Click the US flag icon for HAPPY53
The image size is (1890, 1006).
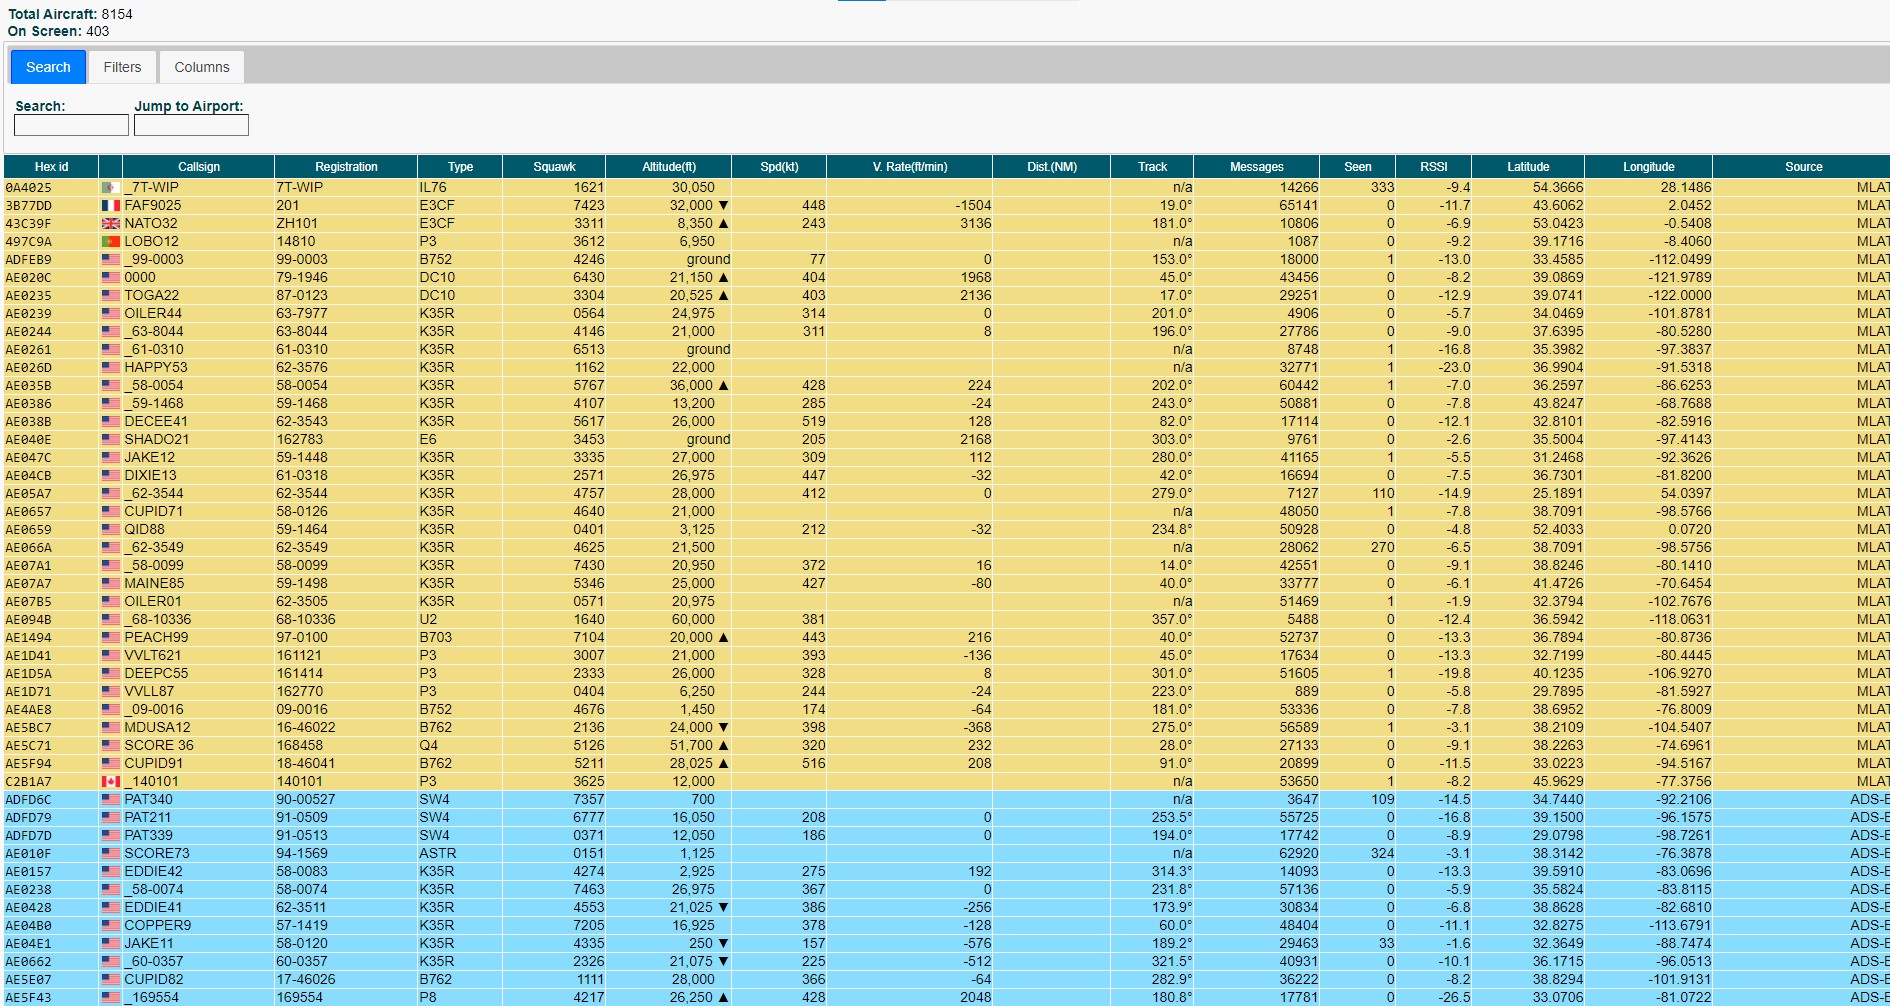(x=110, y=368)
